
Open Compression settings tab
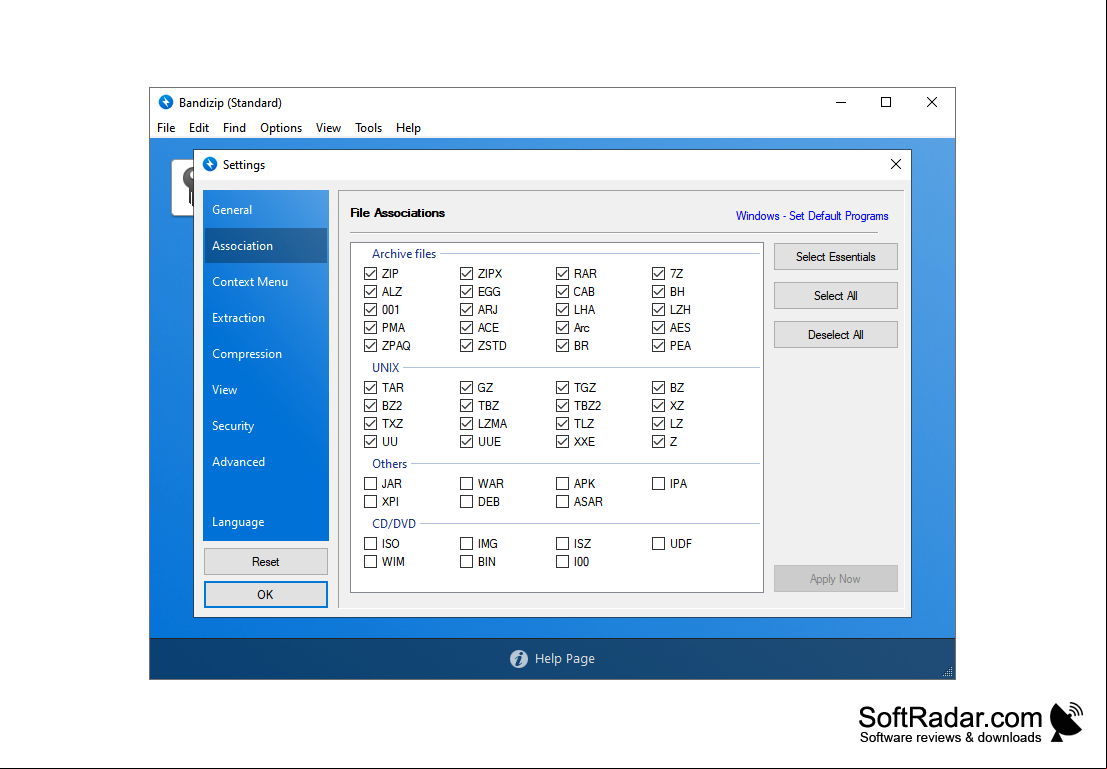[x=265, y=354]
